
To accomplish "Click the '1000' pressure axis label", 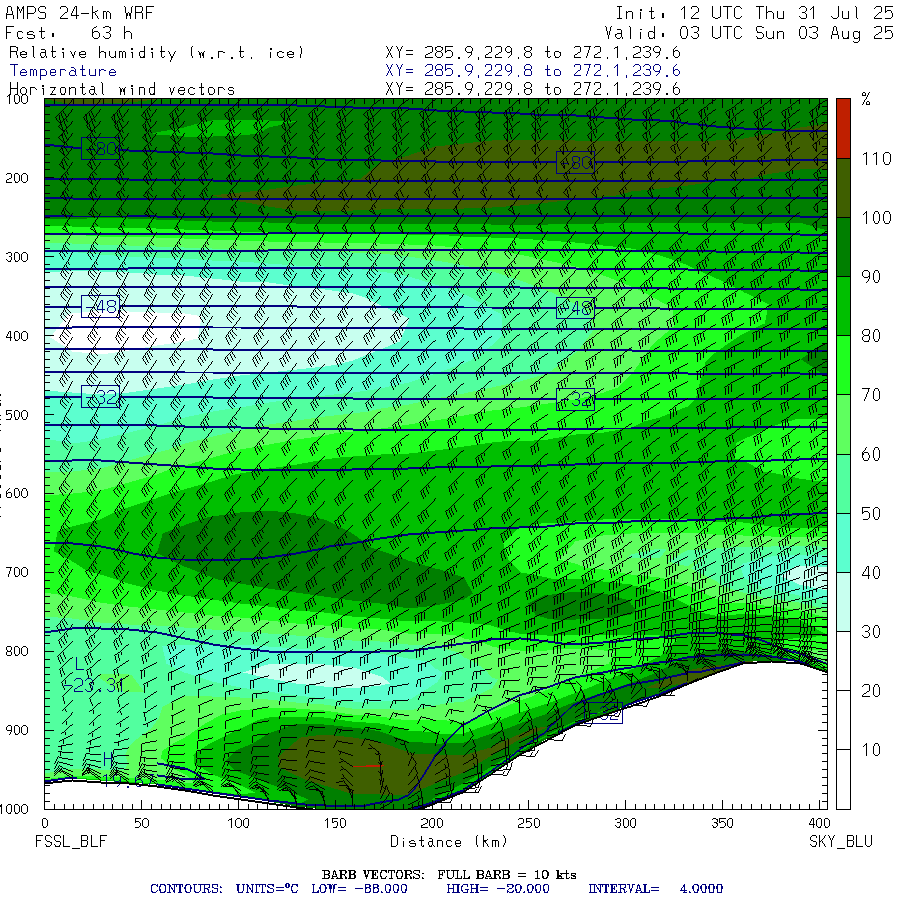I will 14,809.
